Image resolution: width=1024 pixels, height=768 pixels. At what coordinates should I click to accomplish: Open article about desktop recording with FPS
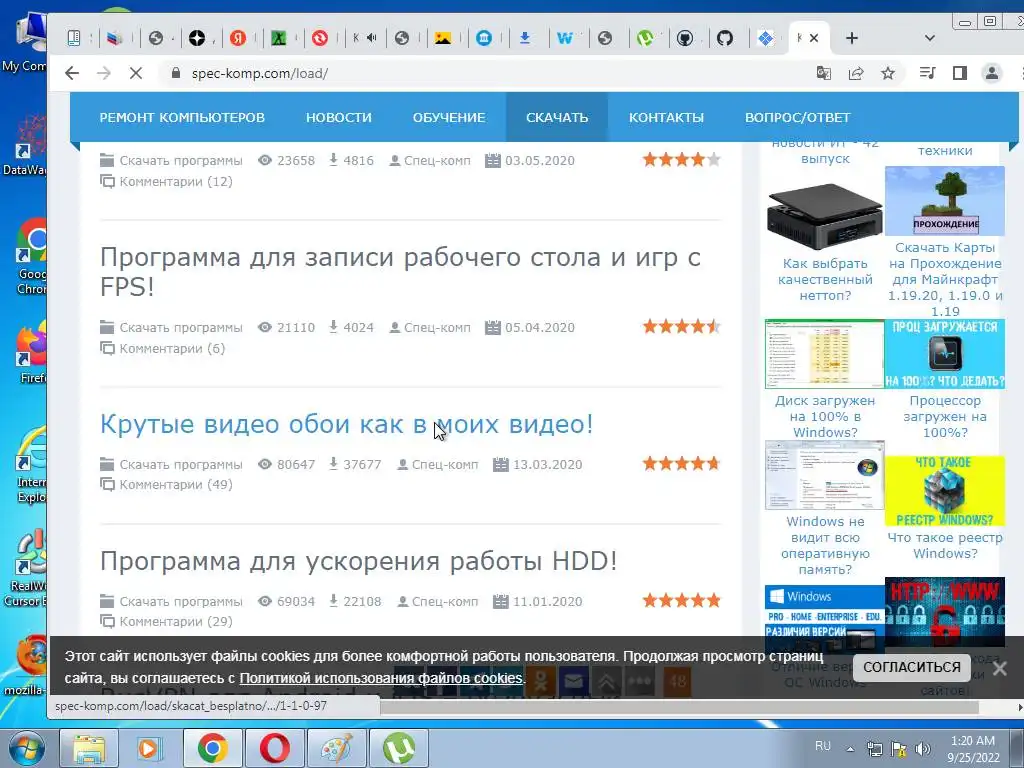pyautogui.click(x=400, y=271)
